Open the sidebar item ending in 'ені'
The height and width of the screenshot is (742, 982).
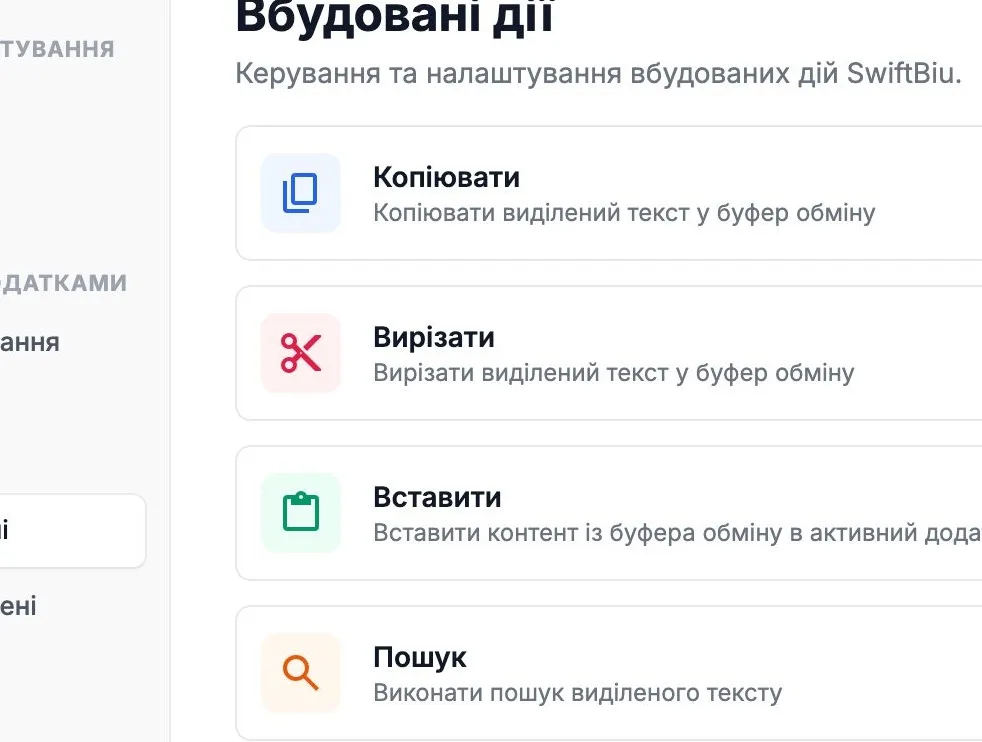point(18,606)
